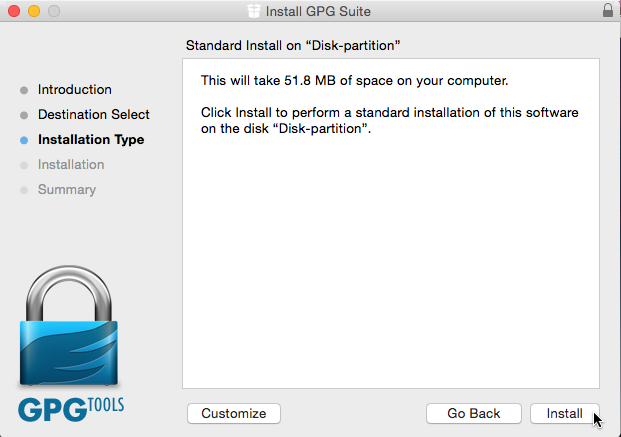Image resolution: width=621 pixels, height=437 pixels.
Task: Click the blue bullet beside Installation Type
Action: click(x=24, y=140)
